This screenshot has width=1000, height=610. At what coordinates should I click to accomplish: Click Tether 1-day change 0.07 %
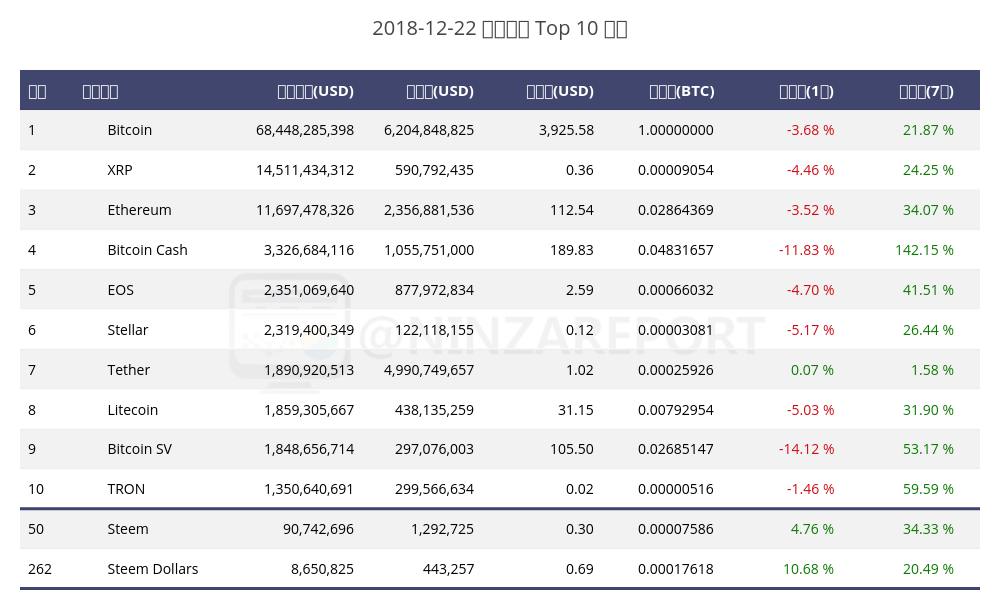812,370
